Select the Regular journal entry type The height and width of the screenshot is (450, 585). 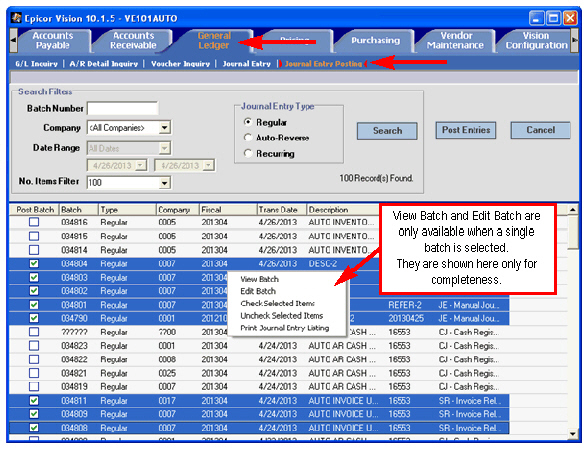coord(248,122)
